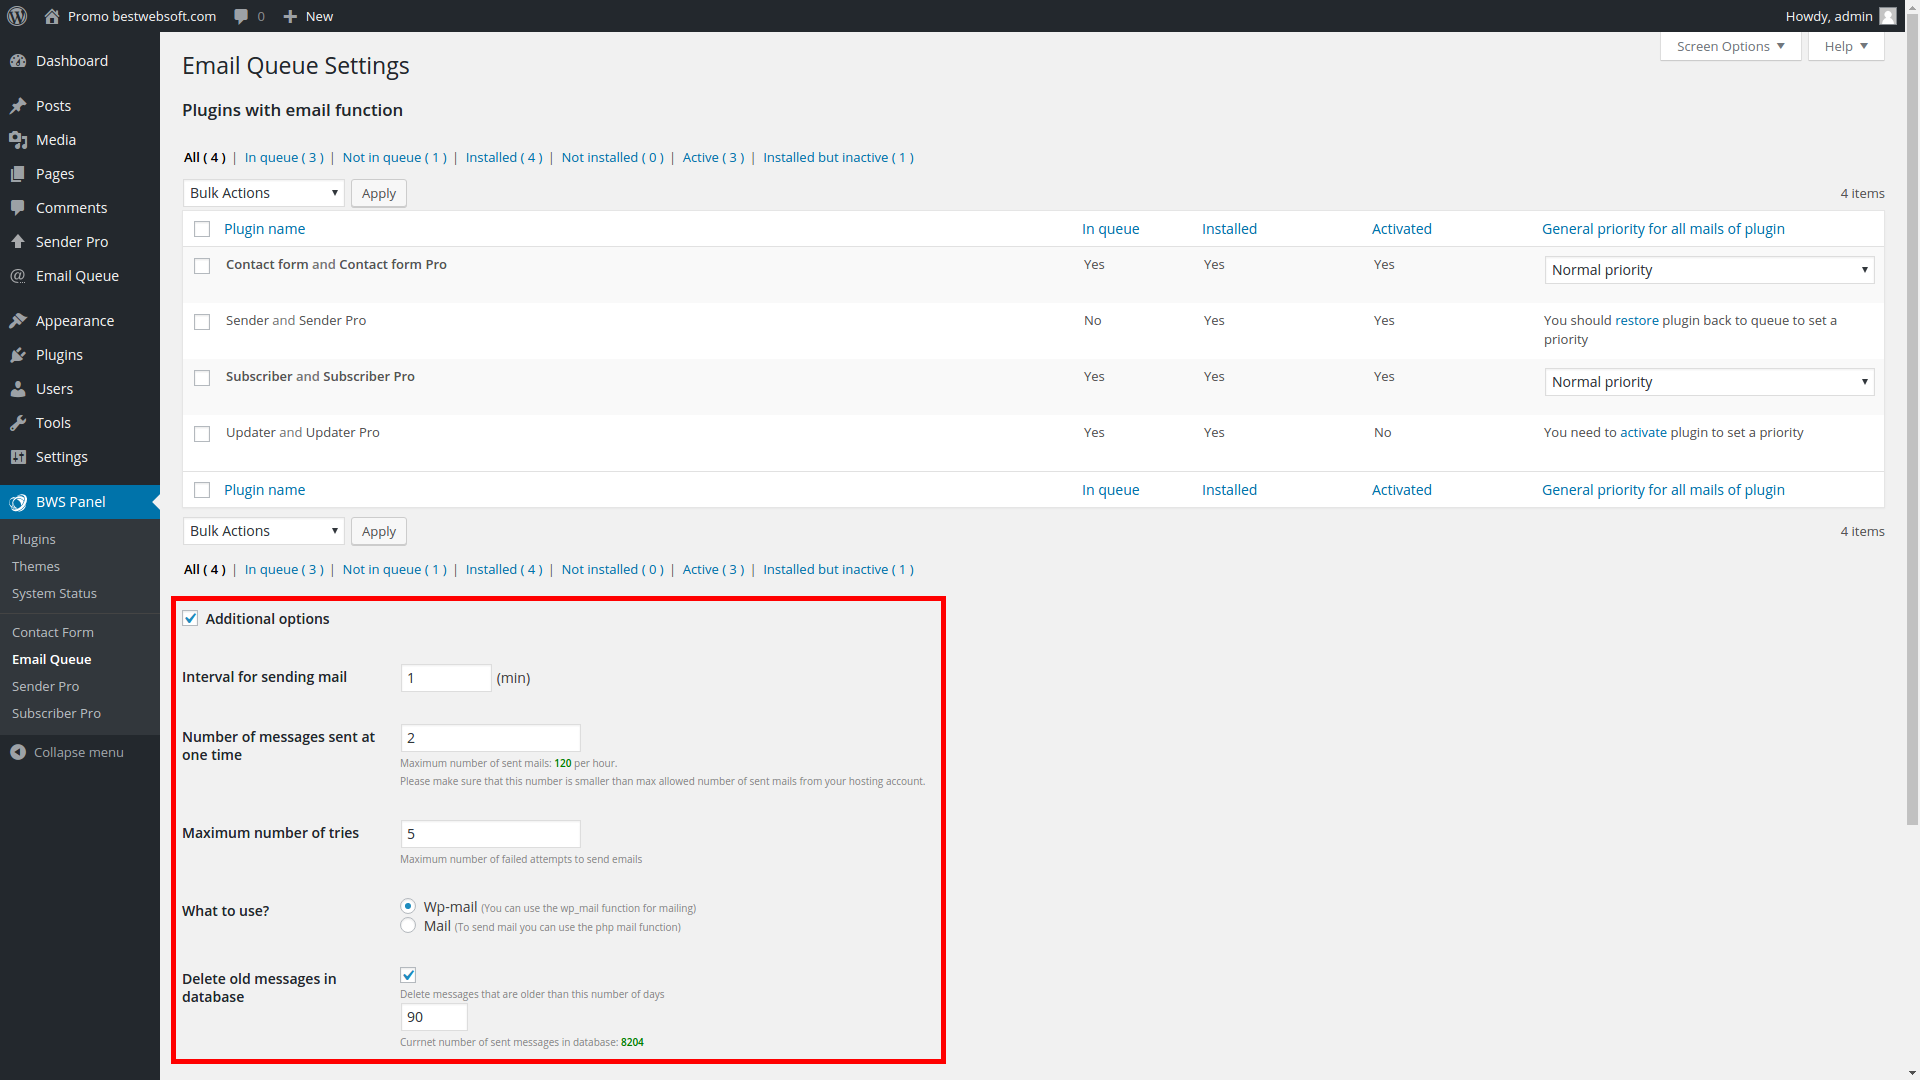Click the restore link for Sender plugin
Viewport: 1920px width, 1080px height.
pyautogui.click(x=1637, y=320)
